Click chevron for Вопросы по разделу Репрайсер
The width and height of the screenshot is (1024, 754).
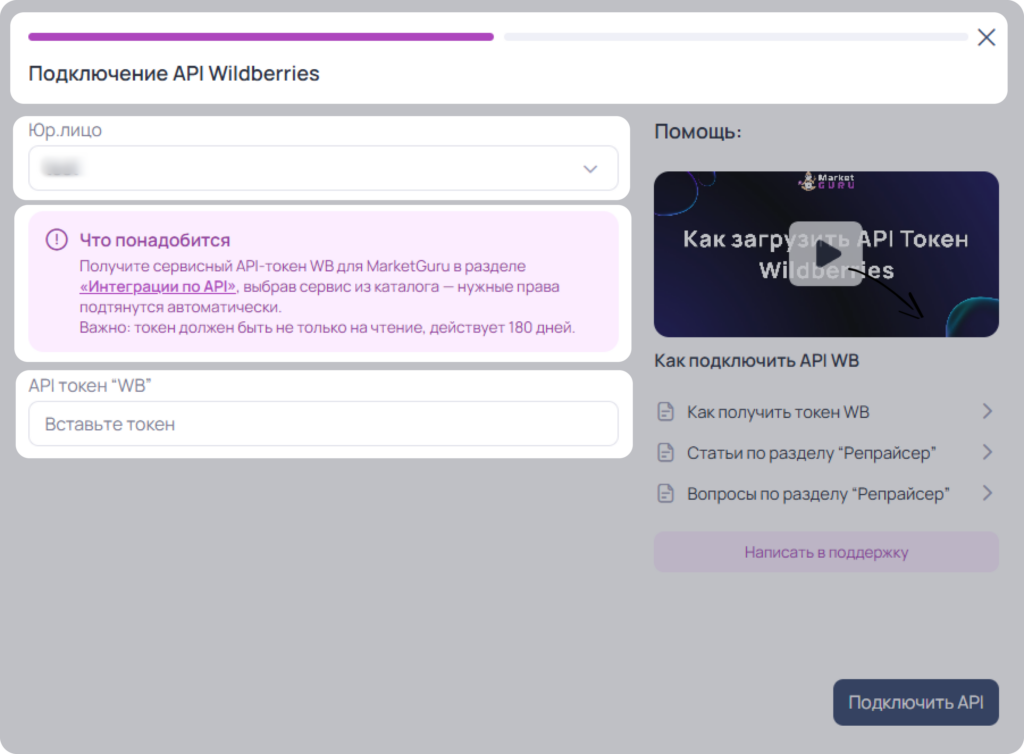click(x=987, y=493)
